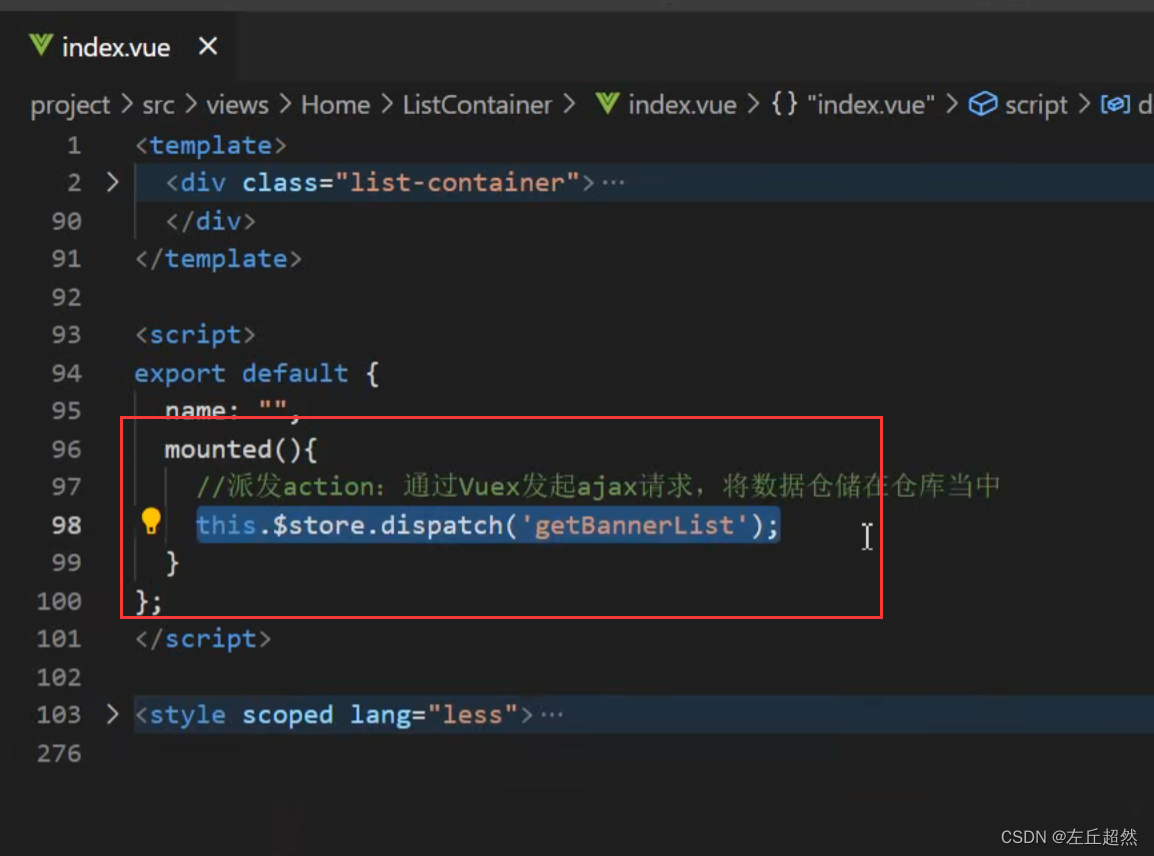This screenshot has width=1154, height=856.
Task: Click line number 96 in the gutter
Action: tap(66, 449)
